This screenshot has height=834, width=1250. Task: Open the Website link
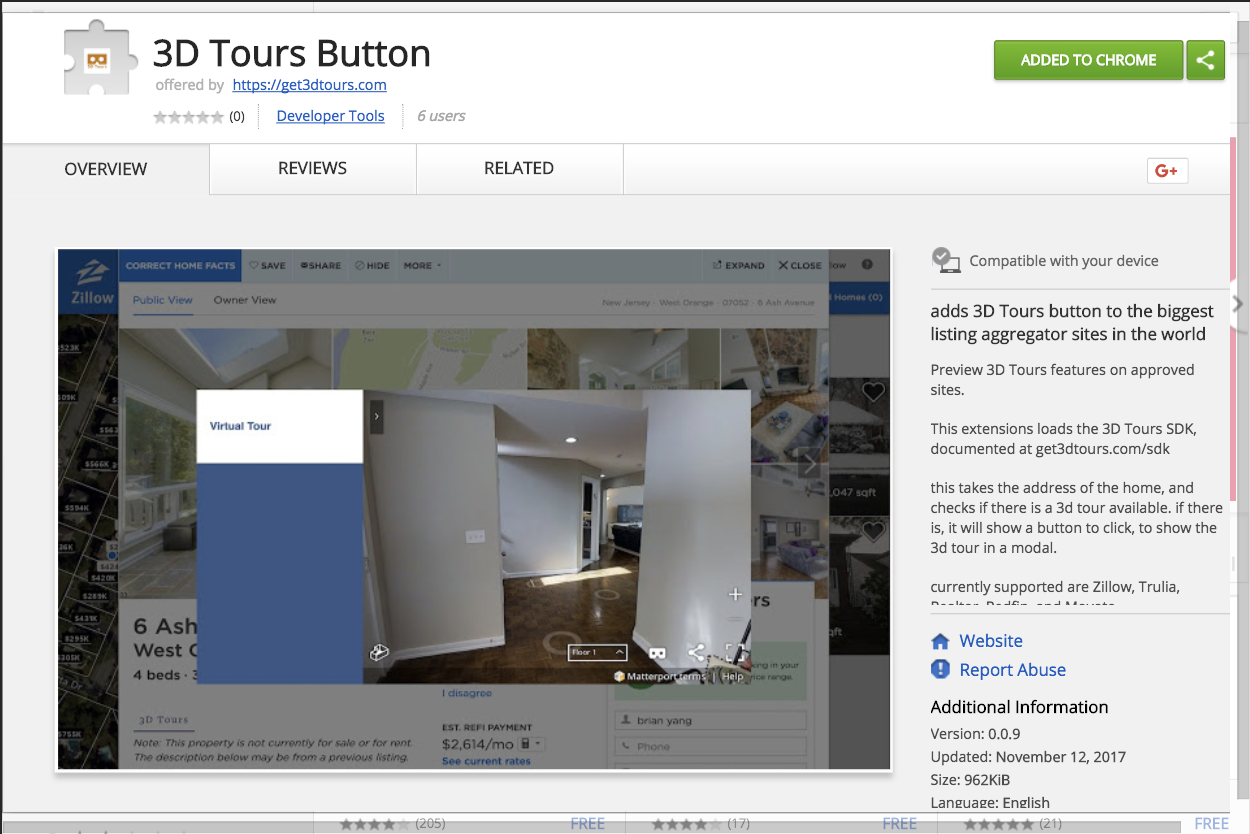991,641
